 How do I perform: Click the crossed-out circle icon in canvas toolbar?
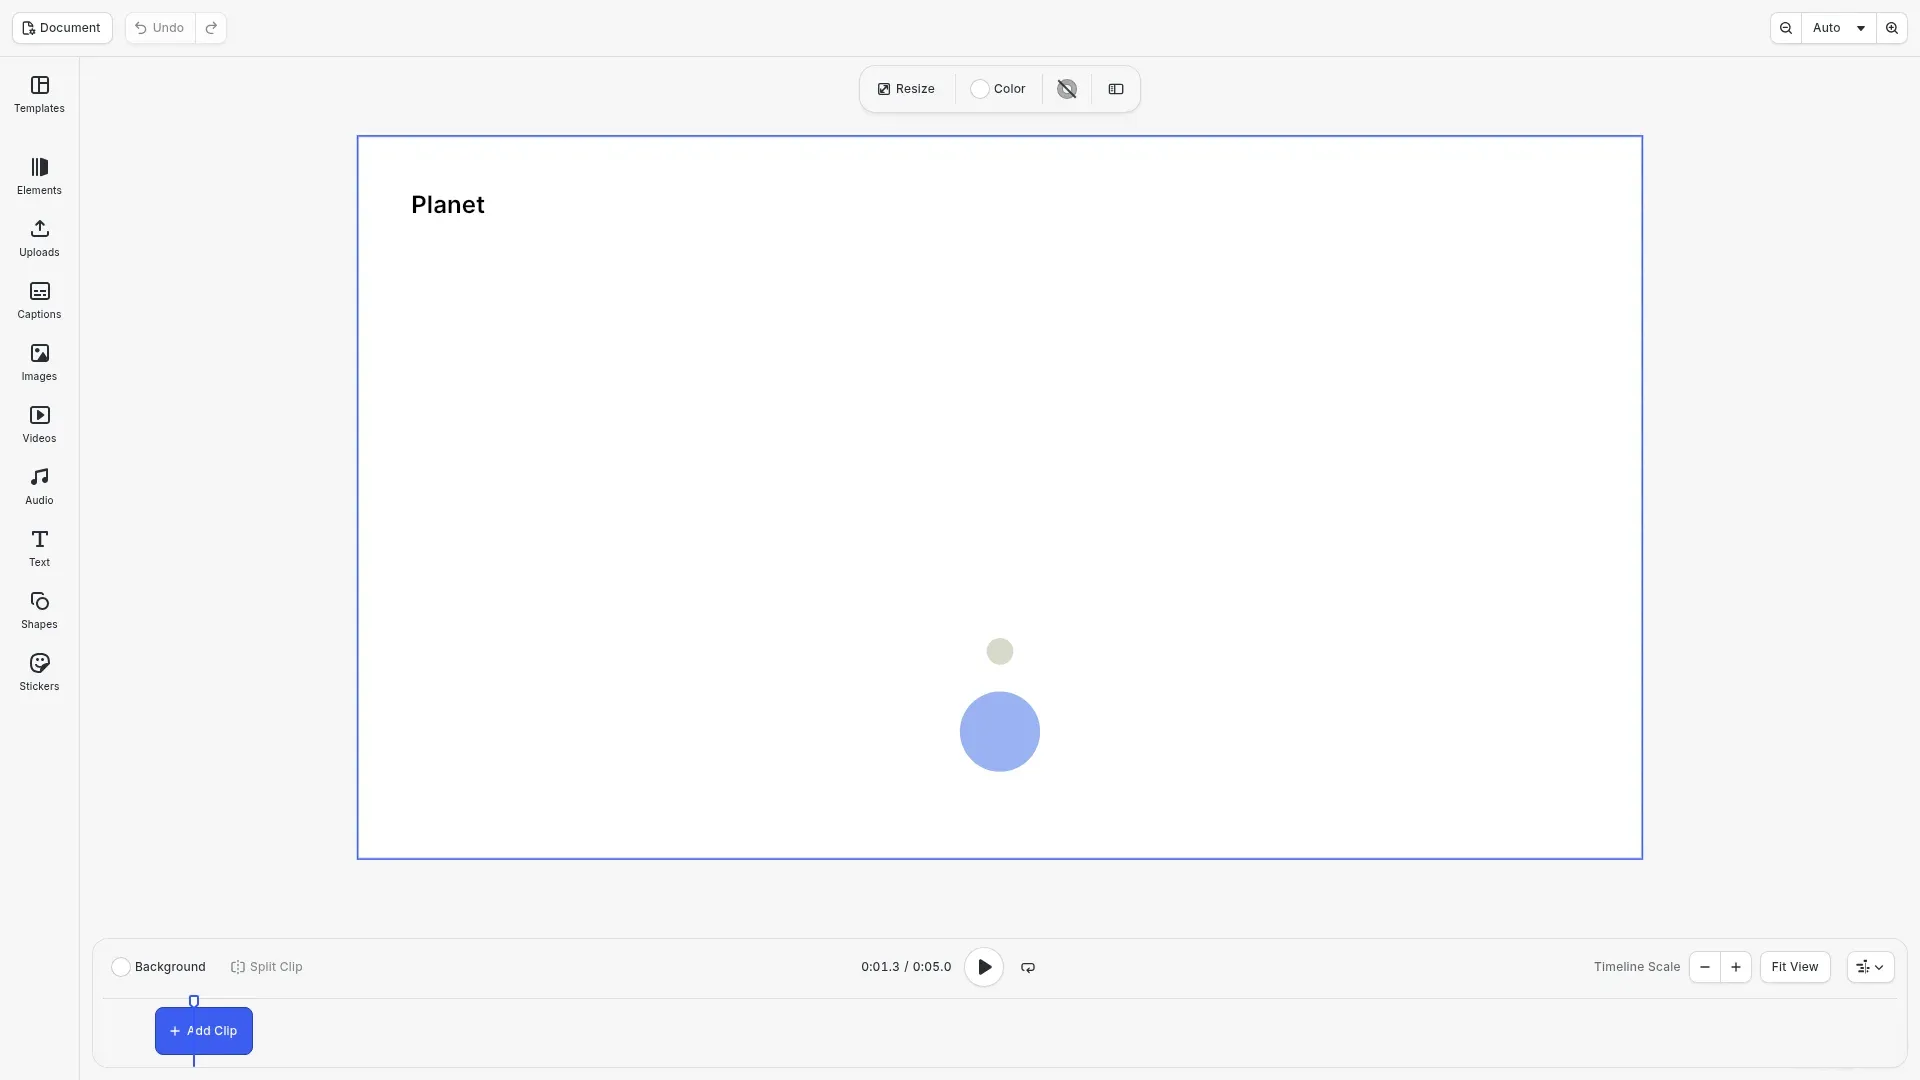1067,89
